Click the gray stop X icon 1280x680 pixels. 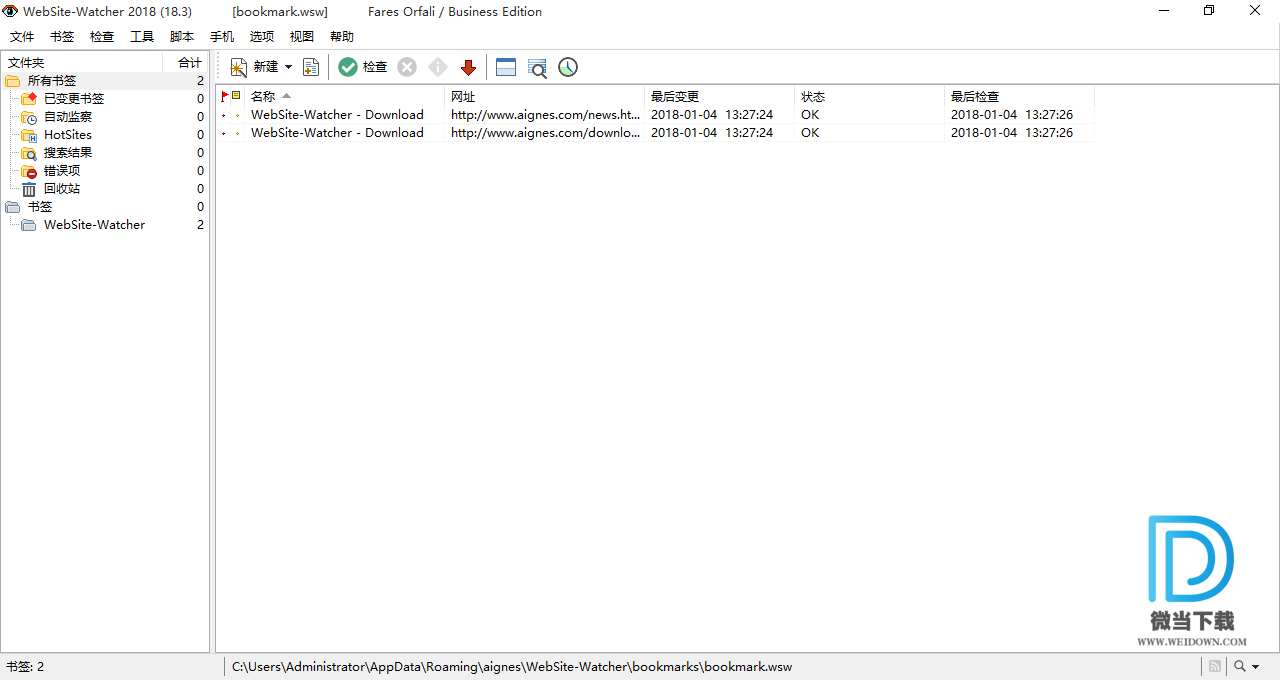(407, 67)
